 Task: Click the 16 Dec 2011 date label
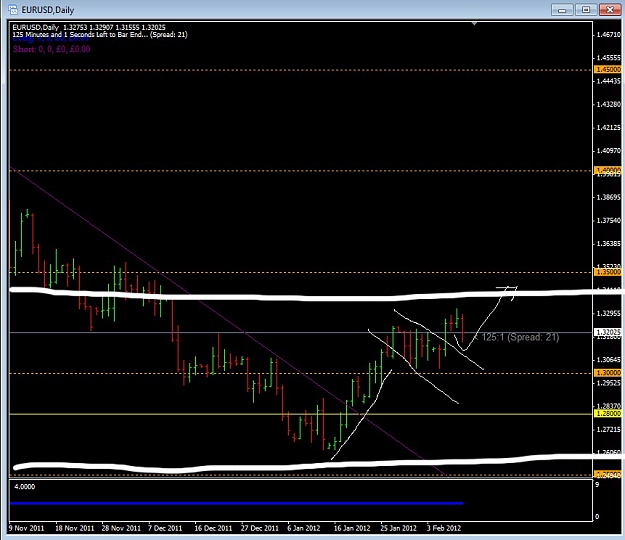coord(213,528)
